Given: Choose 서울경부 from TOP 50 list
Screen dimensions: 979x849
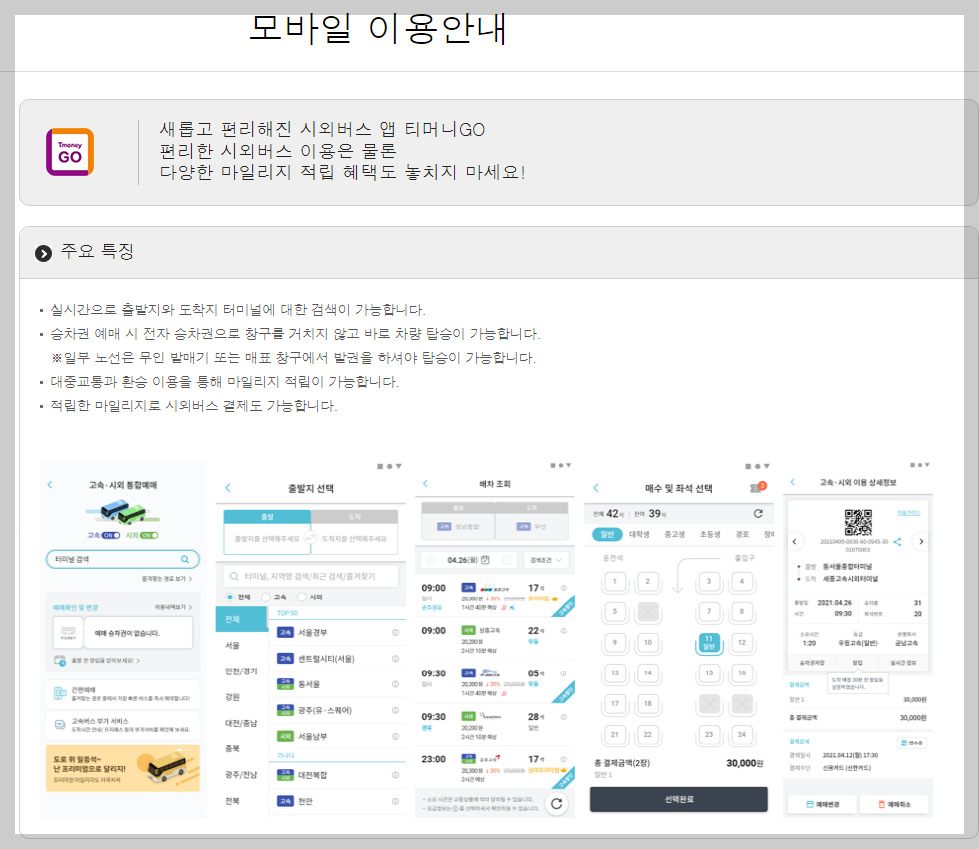Looking at the screenshot, I should click(x=337, y=632).
